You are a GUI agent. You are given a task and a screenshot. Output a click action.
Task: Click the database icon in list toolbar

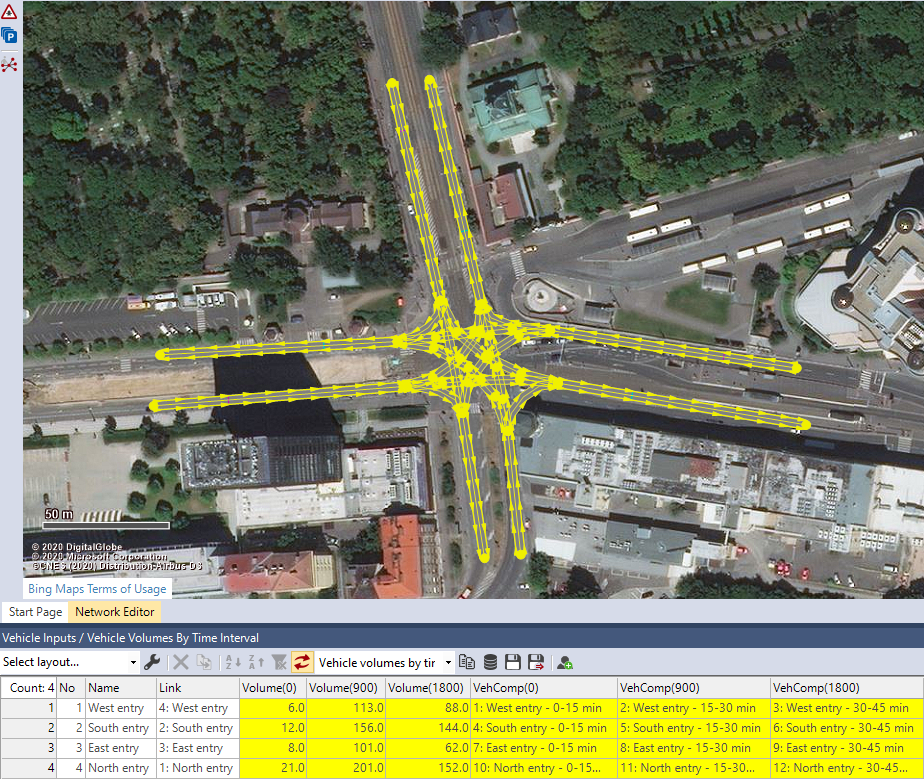point(489,661)
